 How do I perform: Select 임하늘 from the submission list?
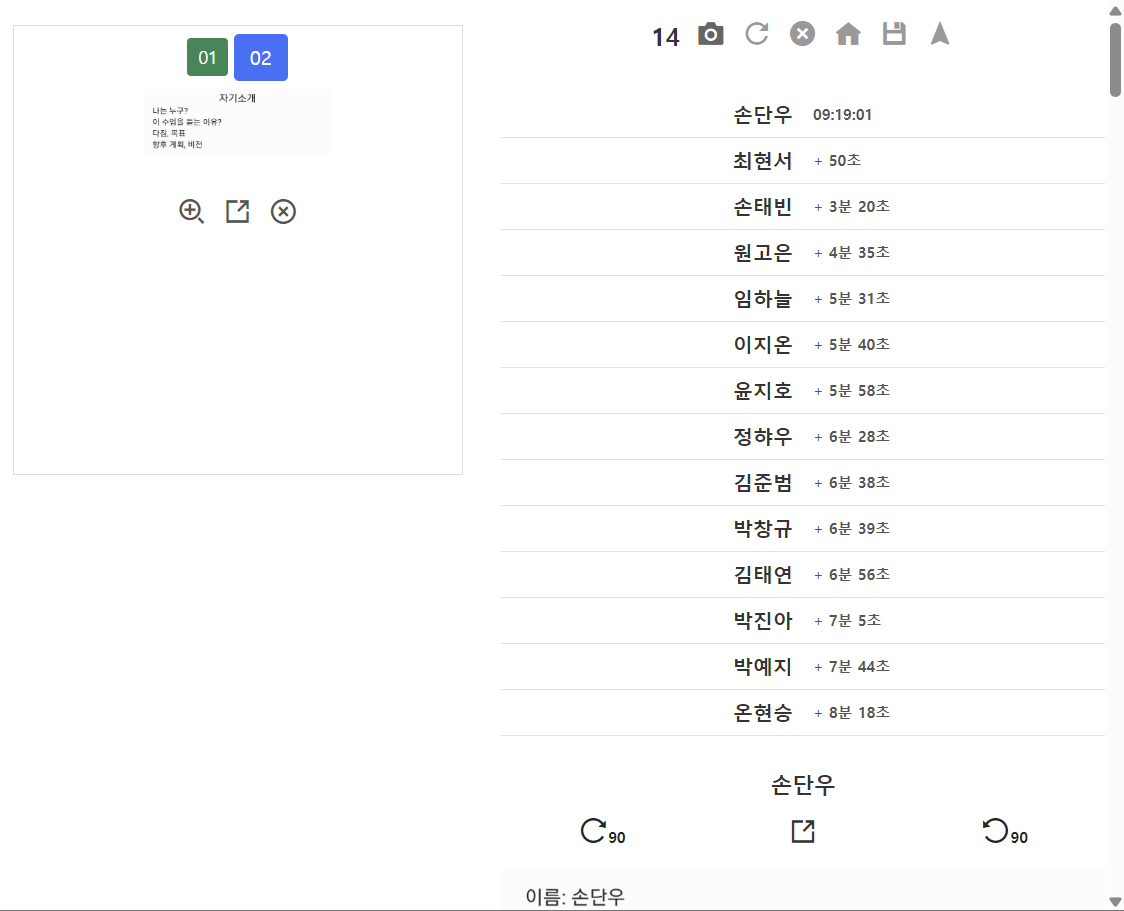click(802, 299)
